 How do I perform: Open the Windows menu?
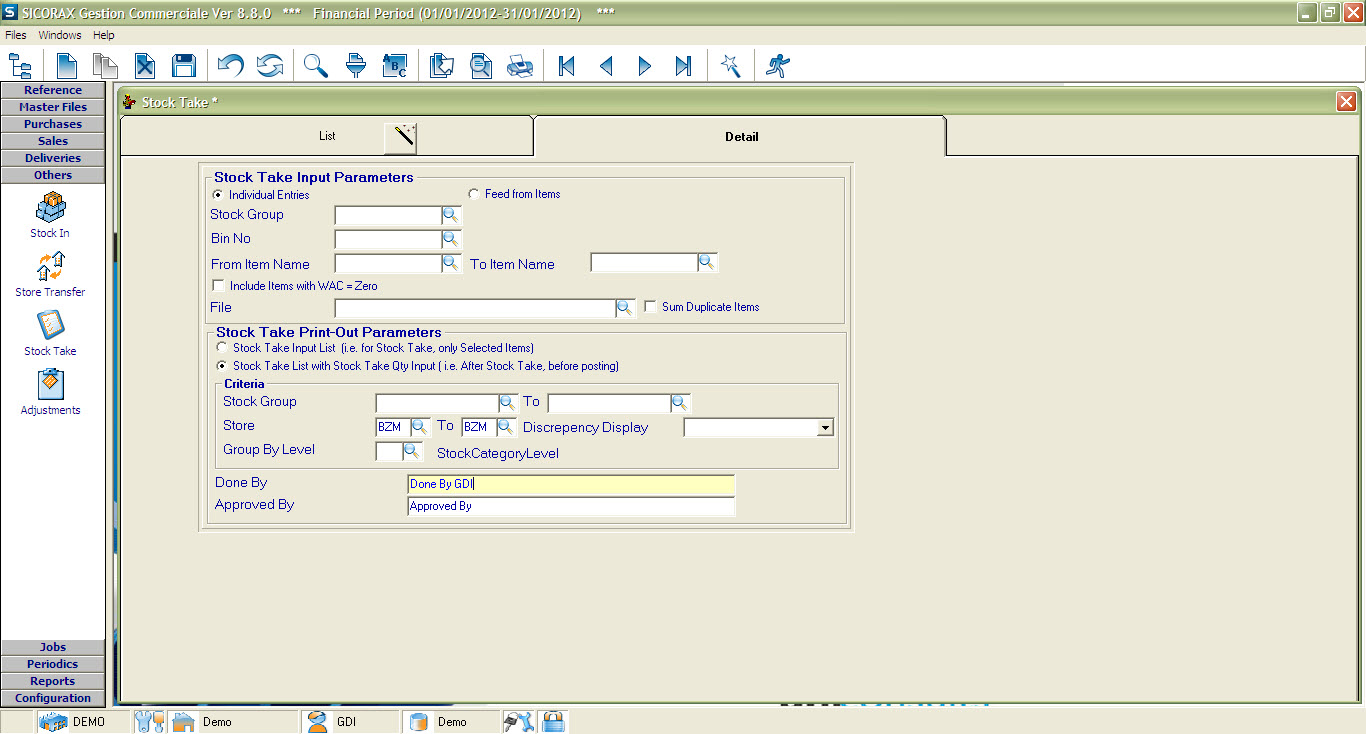point(60,35)
